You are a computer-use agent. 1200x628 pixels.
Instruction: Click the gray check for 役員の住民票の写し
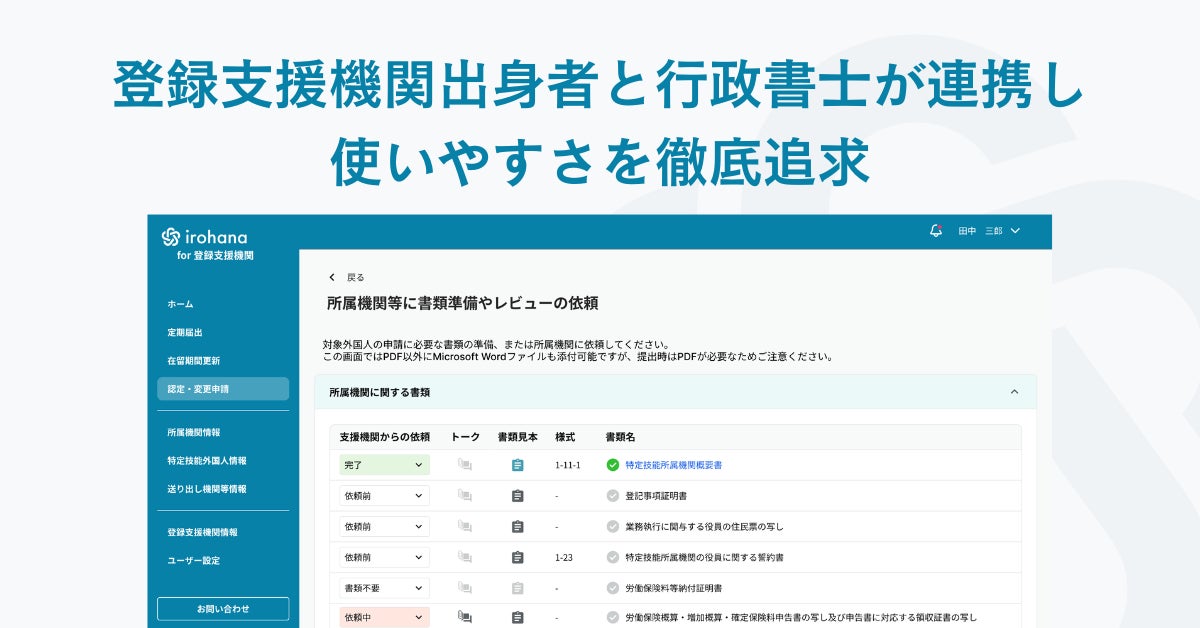click(x=613, y=526)
